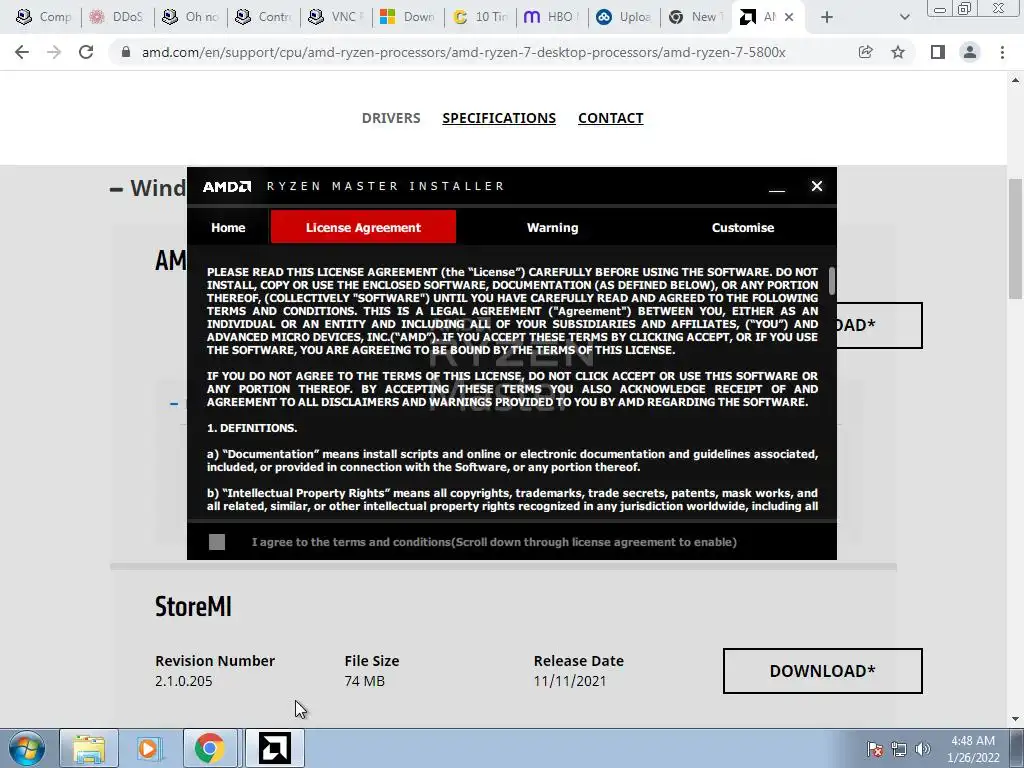Click the Chrome taskbar icon
1024x768 pixels.
point(209,748)
